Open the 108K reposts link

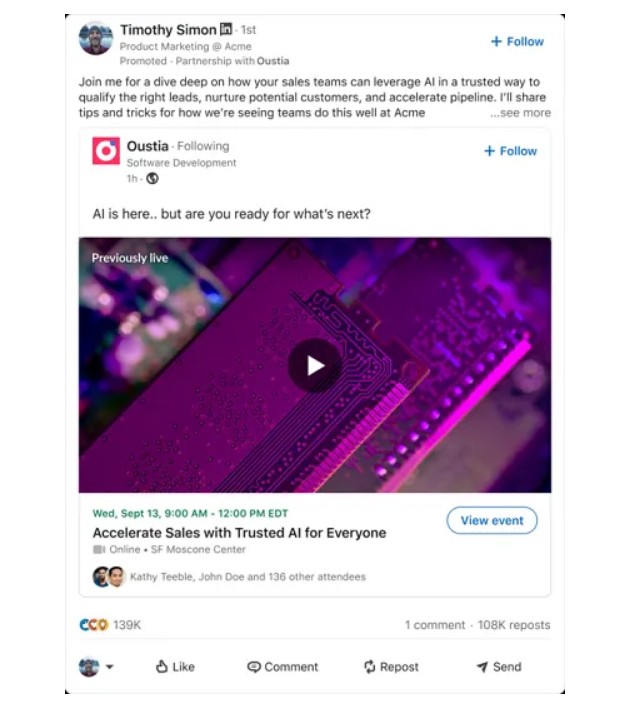pos(513,625)
